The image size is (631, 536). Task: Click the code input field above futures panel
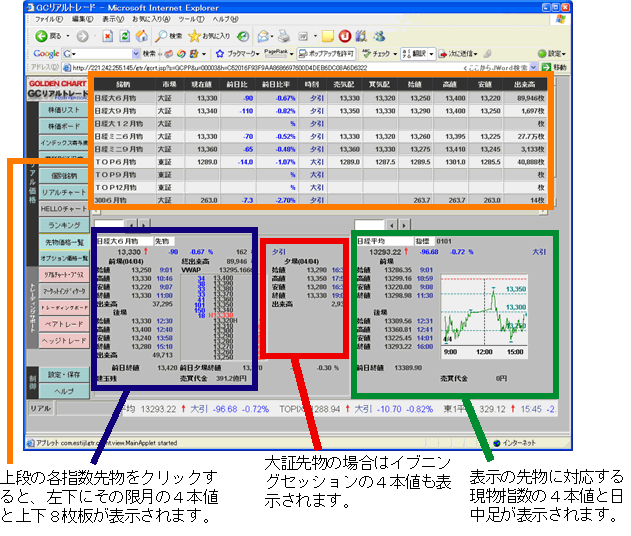click(x=109, y=225)
